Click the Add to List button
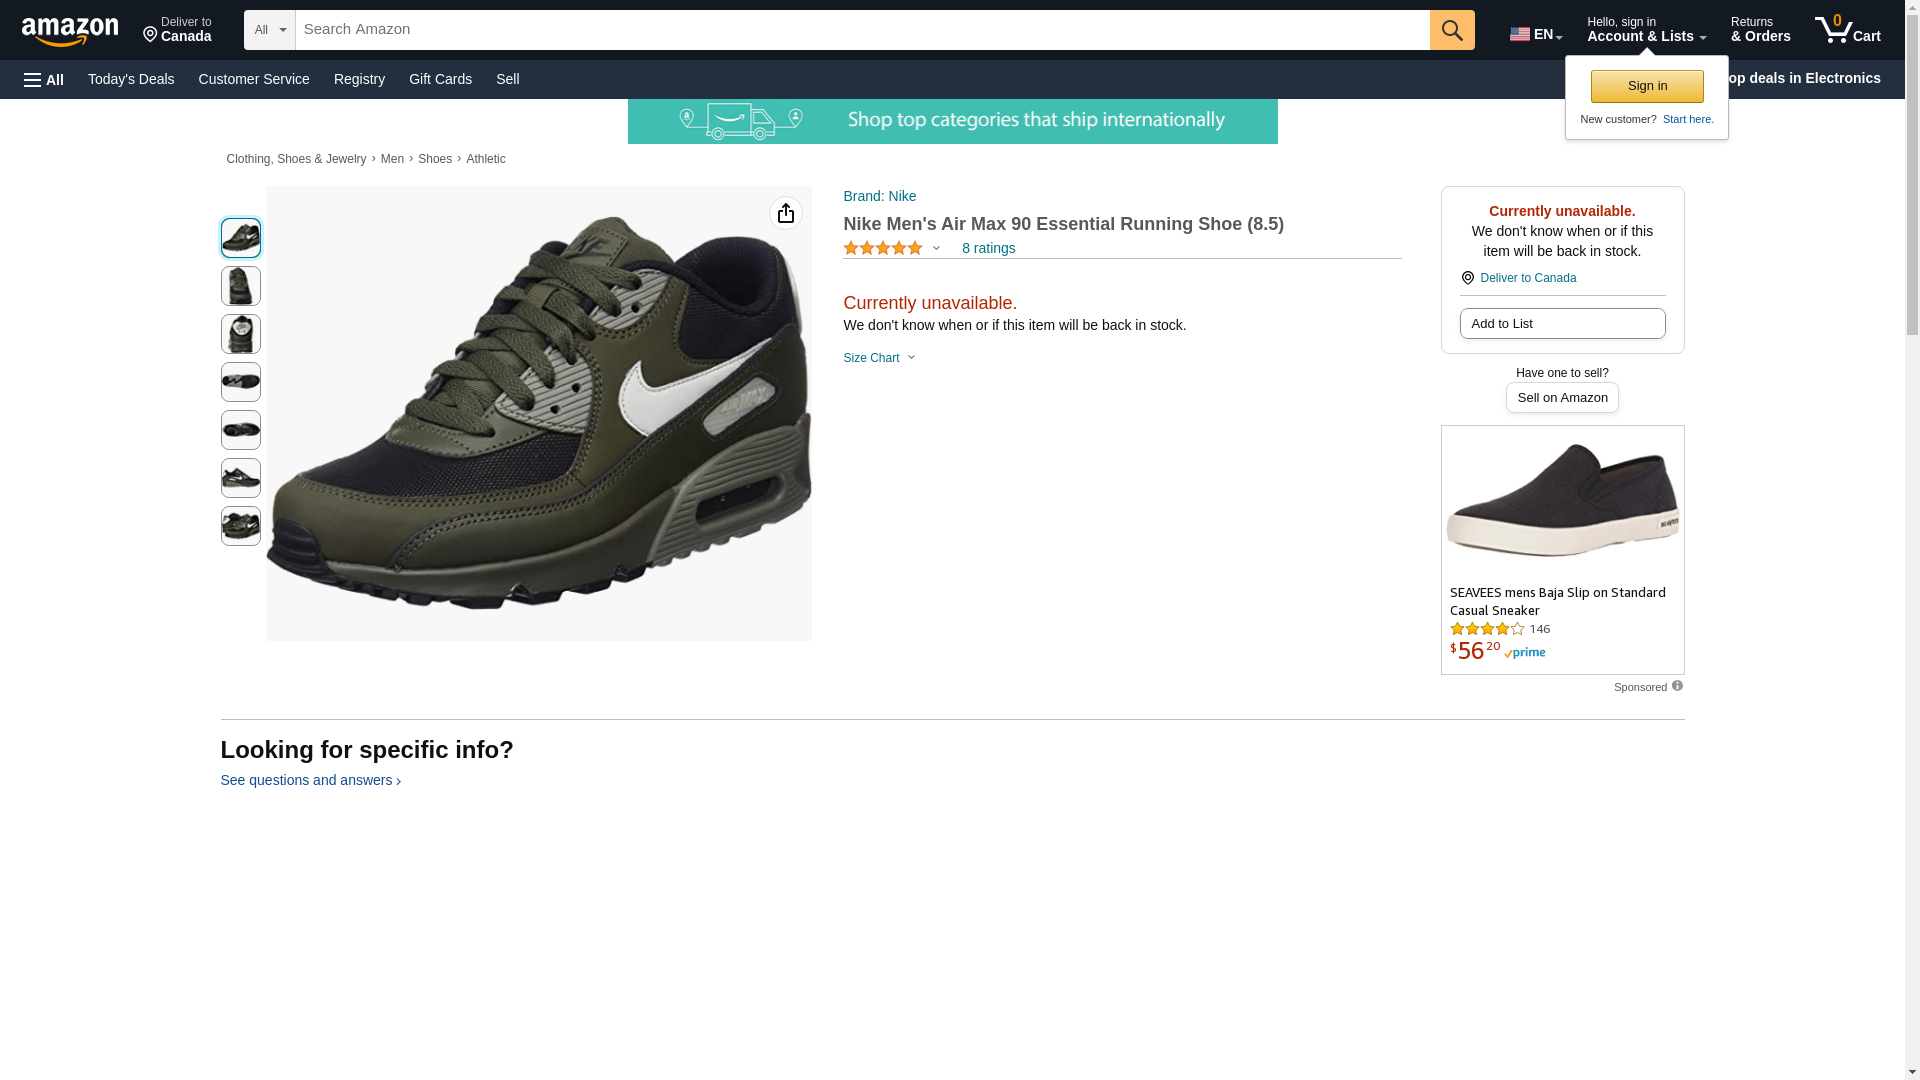Screen dimensions: 1920x1080 click(x=1561, y=323)
